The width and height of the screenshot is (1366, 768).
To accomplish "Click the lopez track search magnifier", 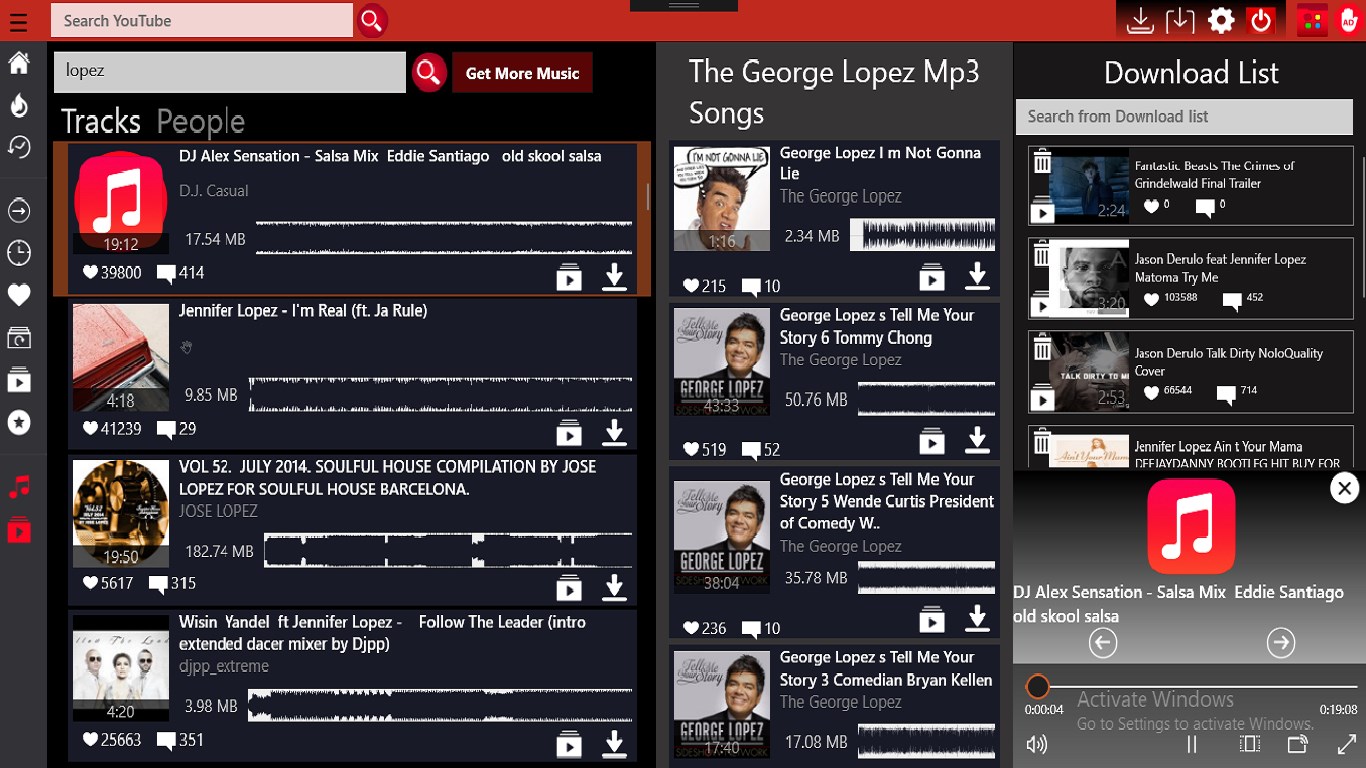I will pyautogui.click(x=429, y=72).
